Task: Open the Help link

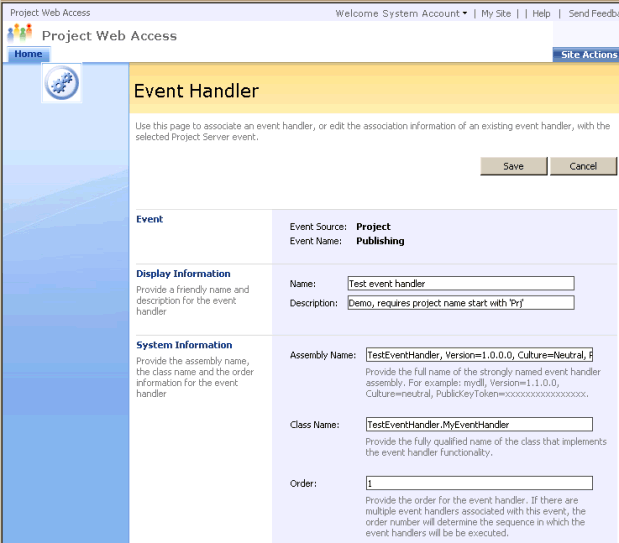Action: point(541,13)
